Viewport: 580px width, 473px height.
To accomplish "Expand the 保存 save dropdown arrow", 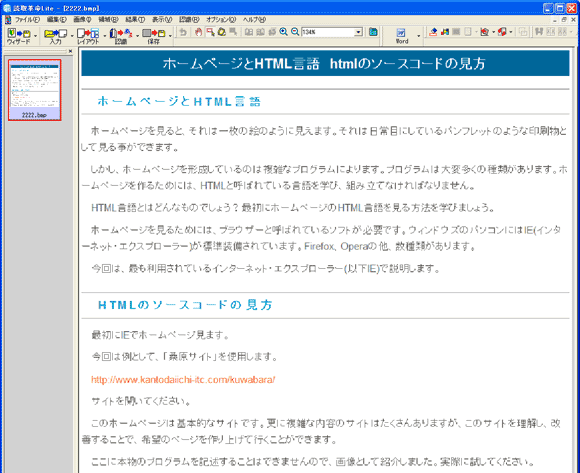I will coord(170,36).
